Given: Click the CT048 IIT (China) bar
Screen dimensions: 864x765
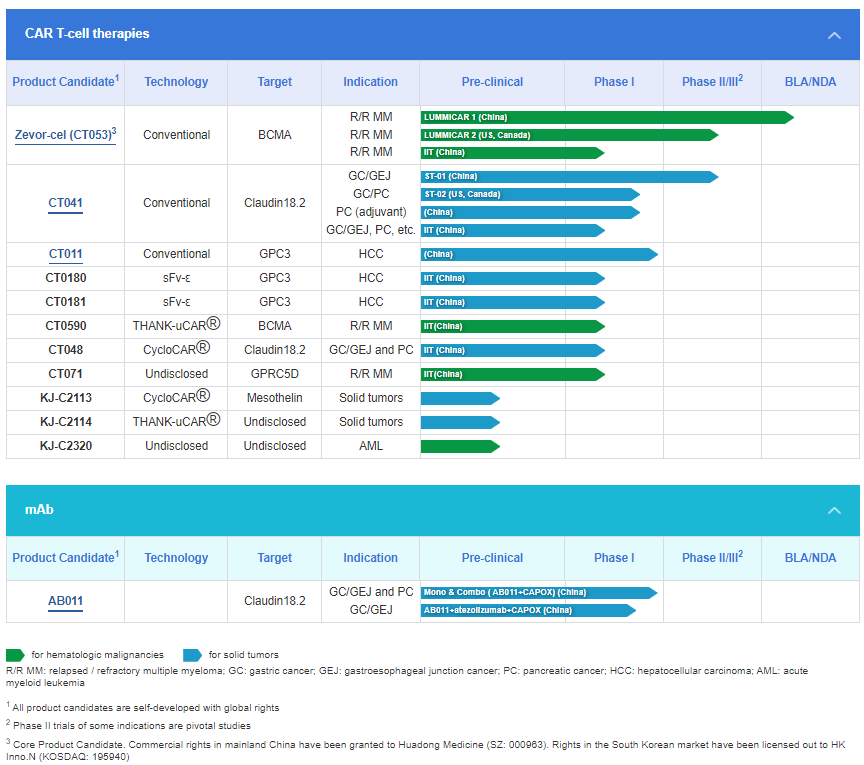Looking at the screenshot, I should pos(512,351).
